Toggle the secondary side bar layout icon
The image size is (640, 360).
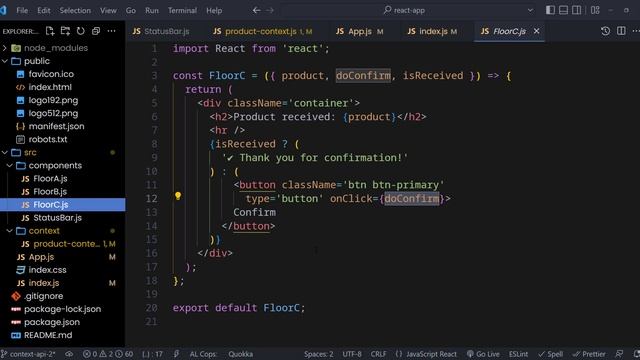(576, 10)
